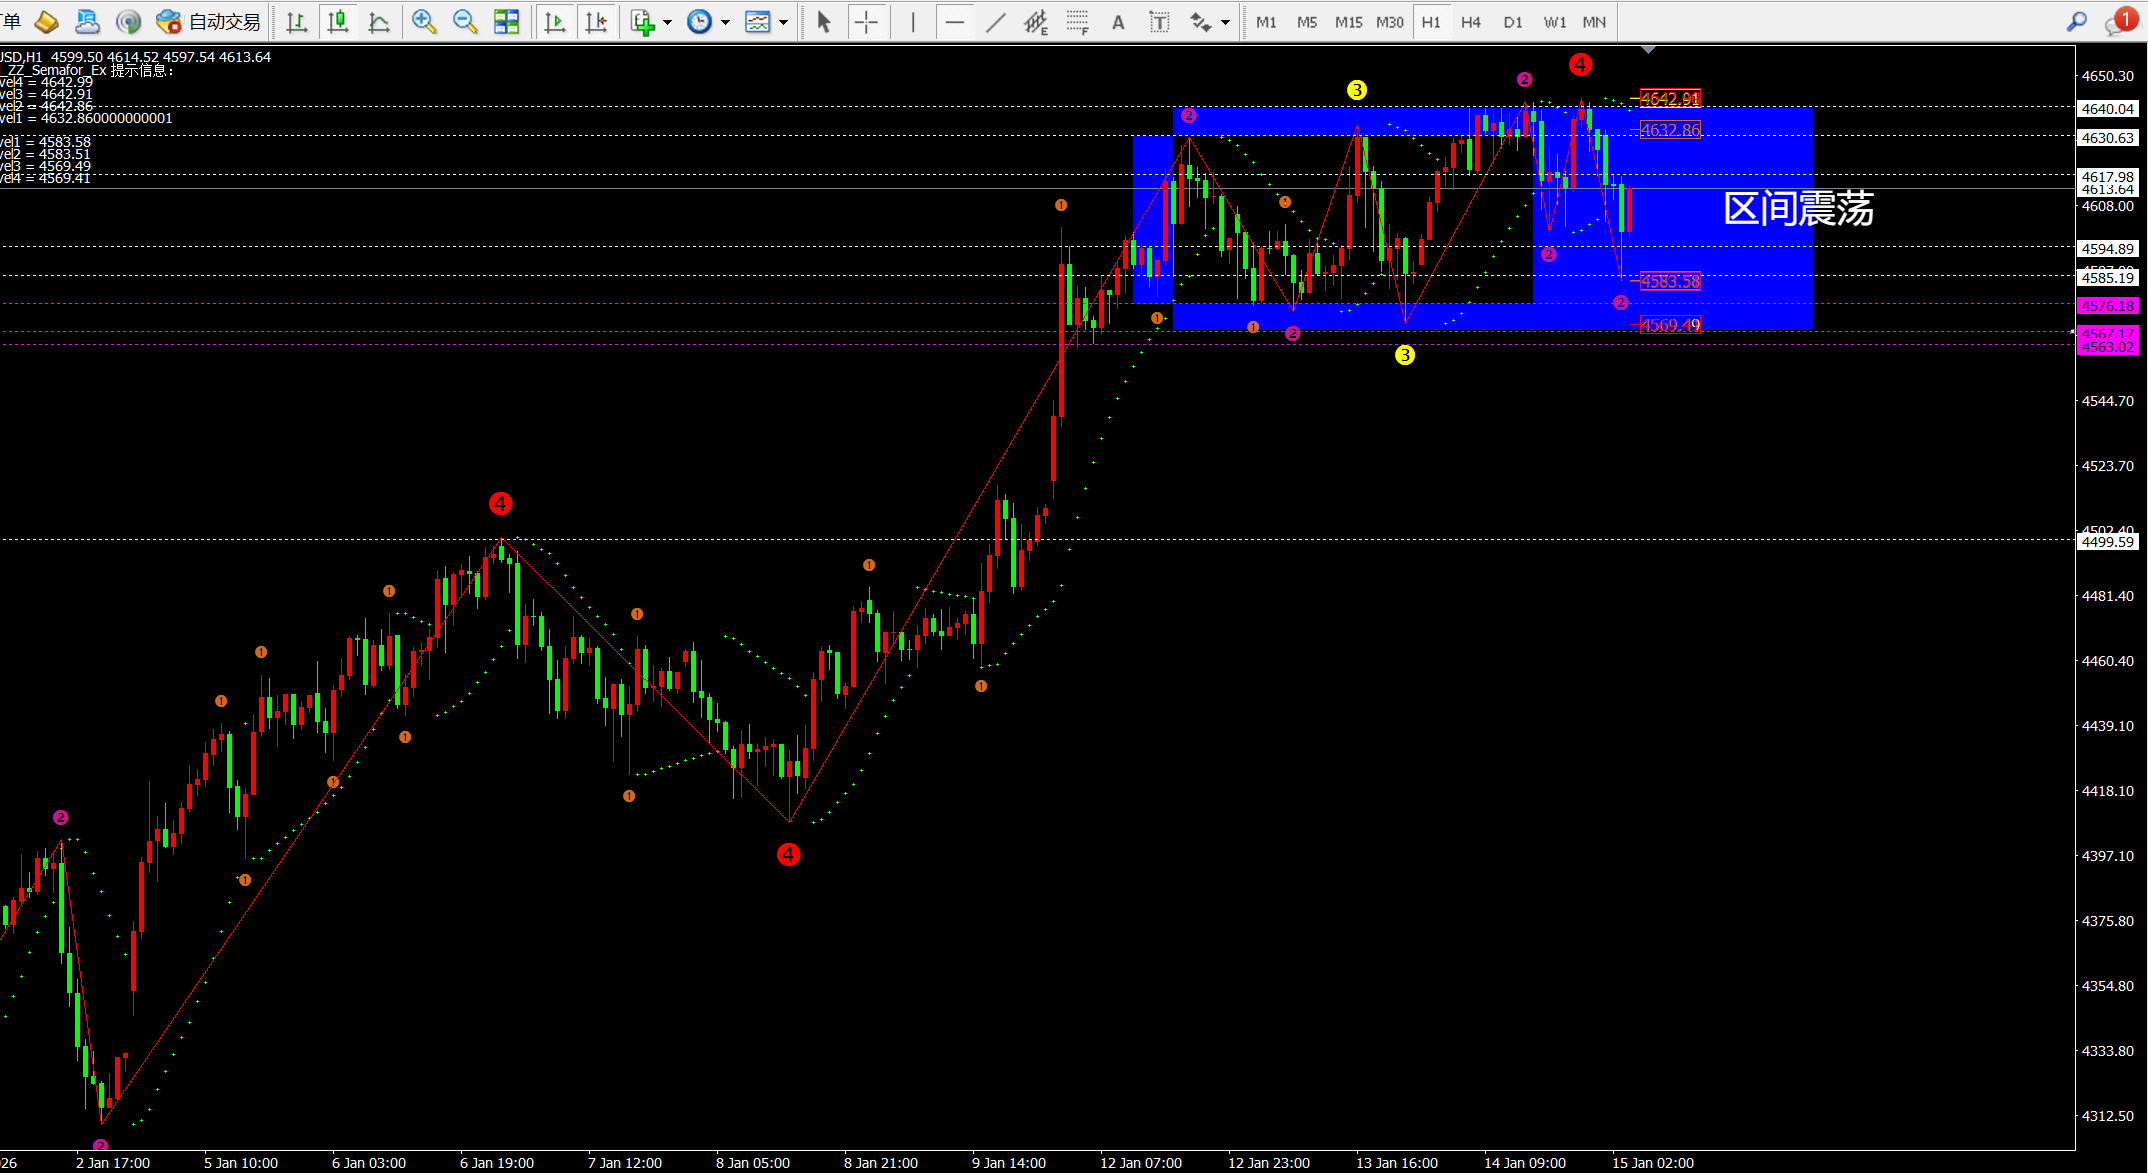Switch to the H4 timeframe
The height and width of the screenshot is (1173, 2148).
tap(1470, 21)
